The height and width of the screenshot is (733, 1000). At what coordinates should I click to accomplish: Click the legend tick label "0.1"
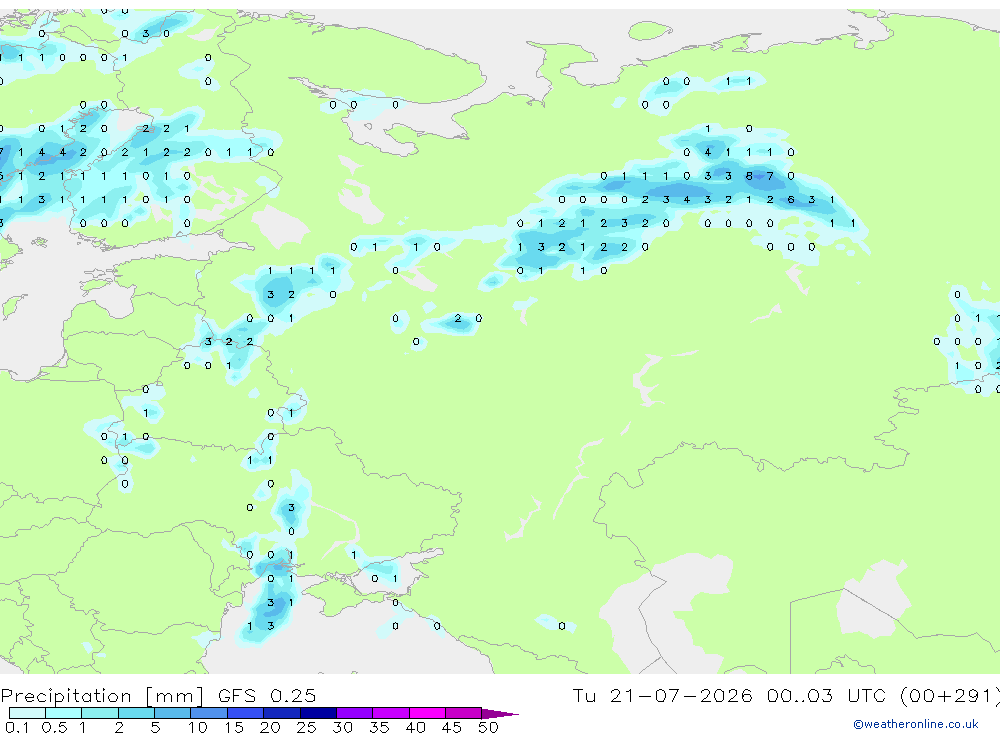click(x=17, y=727)
